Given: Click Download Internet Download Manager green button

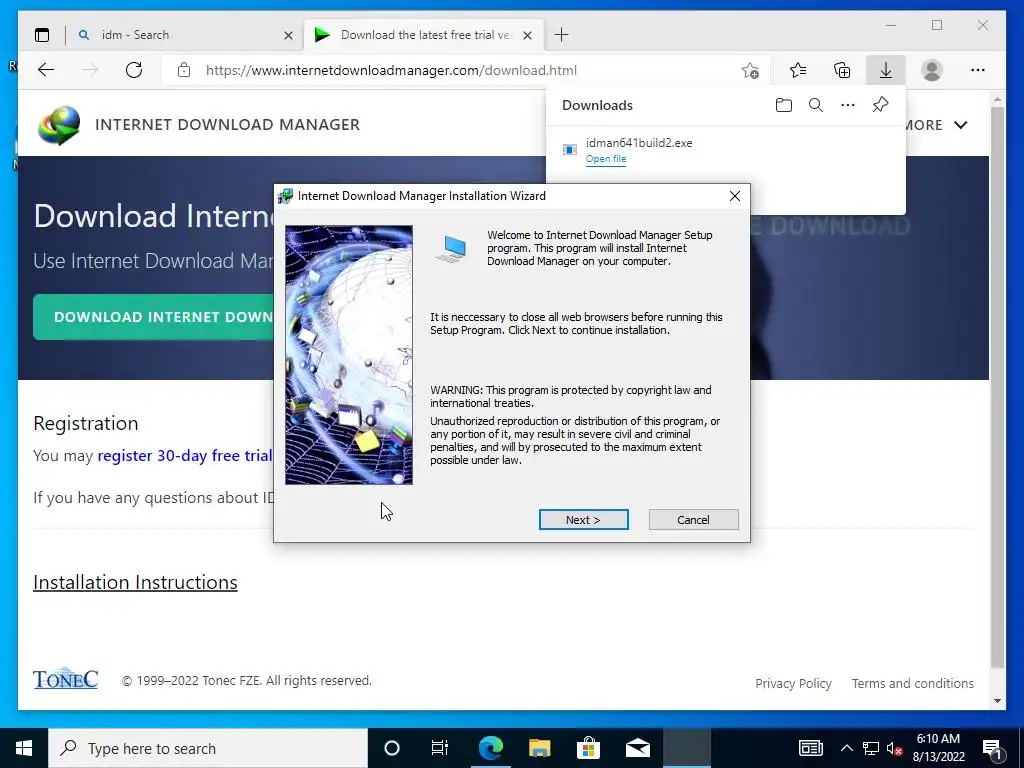Looking at the screenshot, I should coord(153,317).
